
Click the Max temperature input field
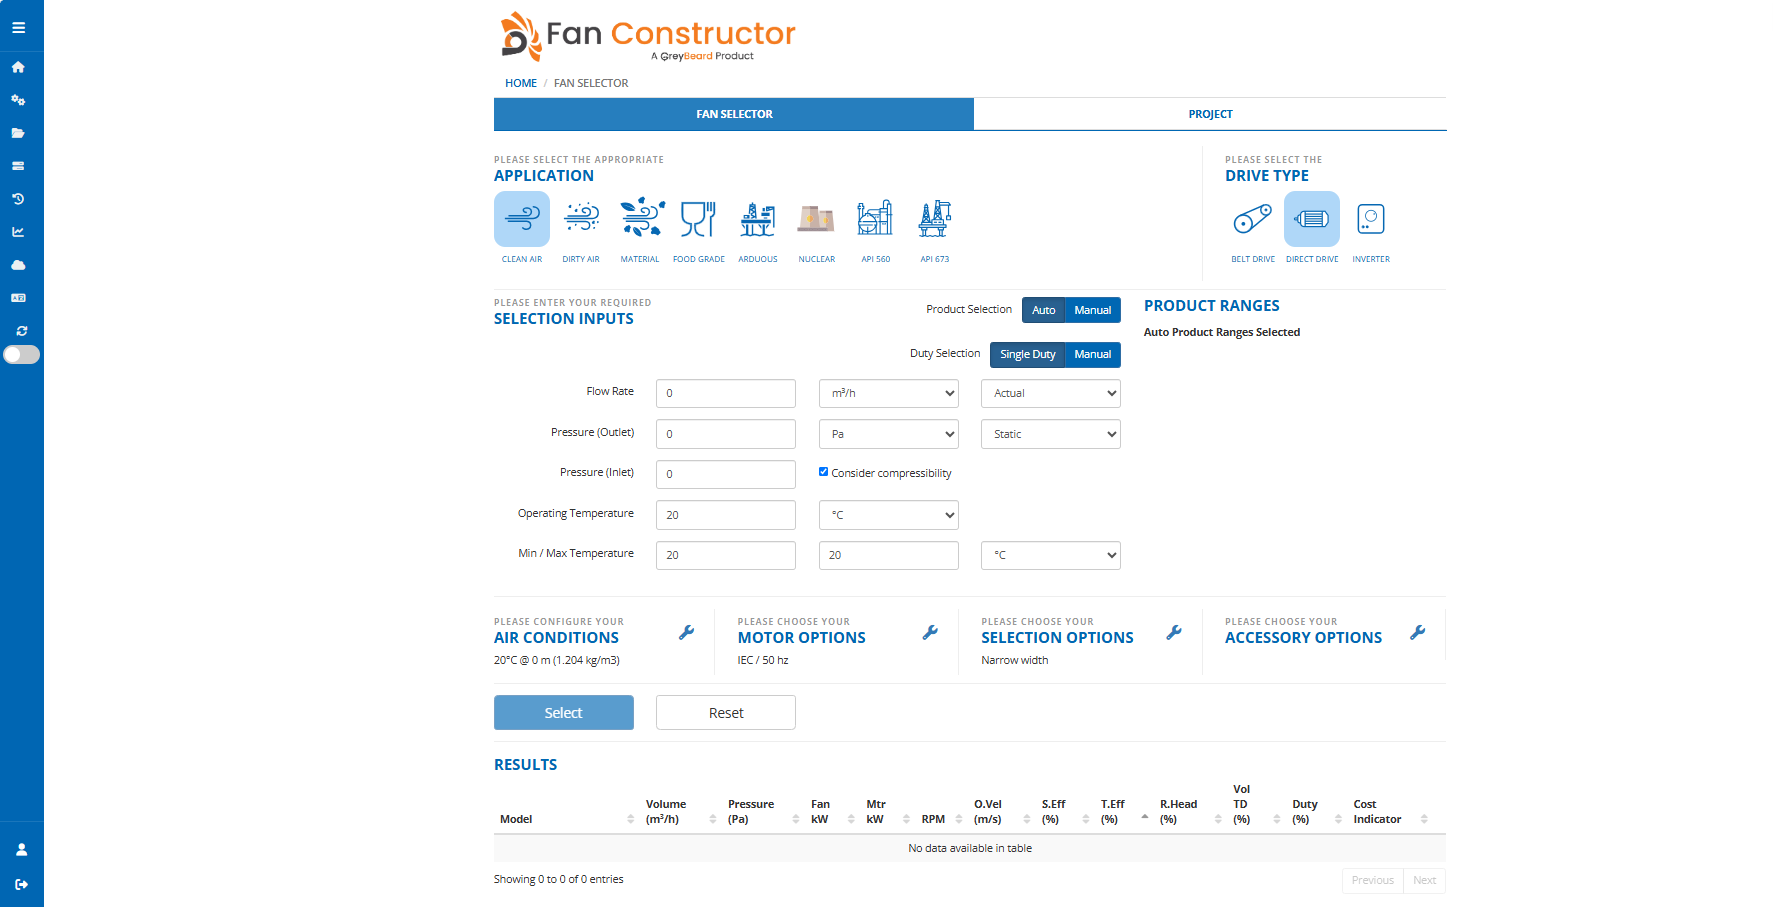[888, 555]
